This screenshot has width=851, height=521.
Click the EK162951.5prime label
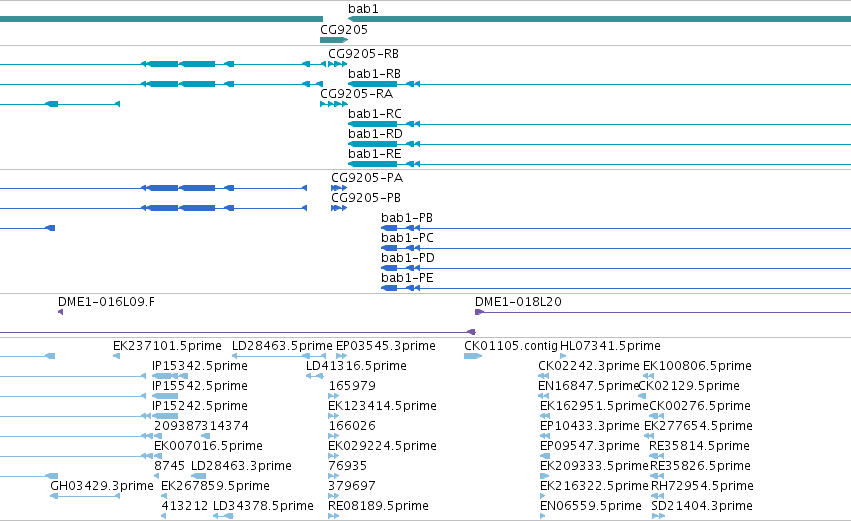point(594,406)
